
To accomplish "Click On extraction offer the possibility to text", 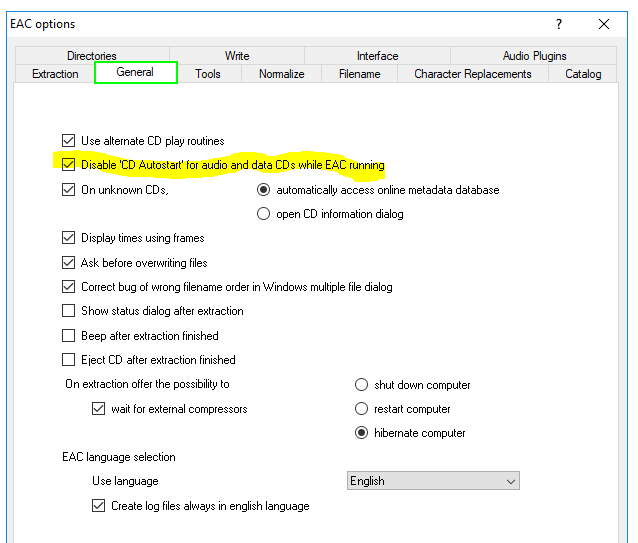I will click(147, 384).
